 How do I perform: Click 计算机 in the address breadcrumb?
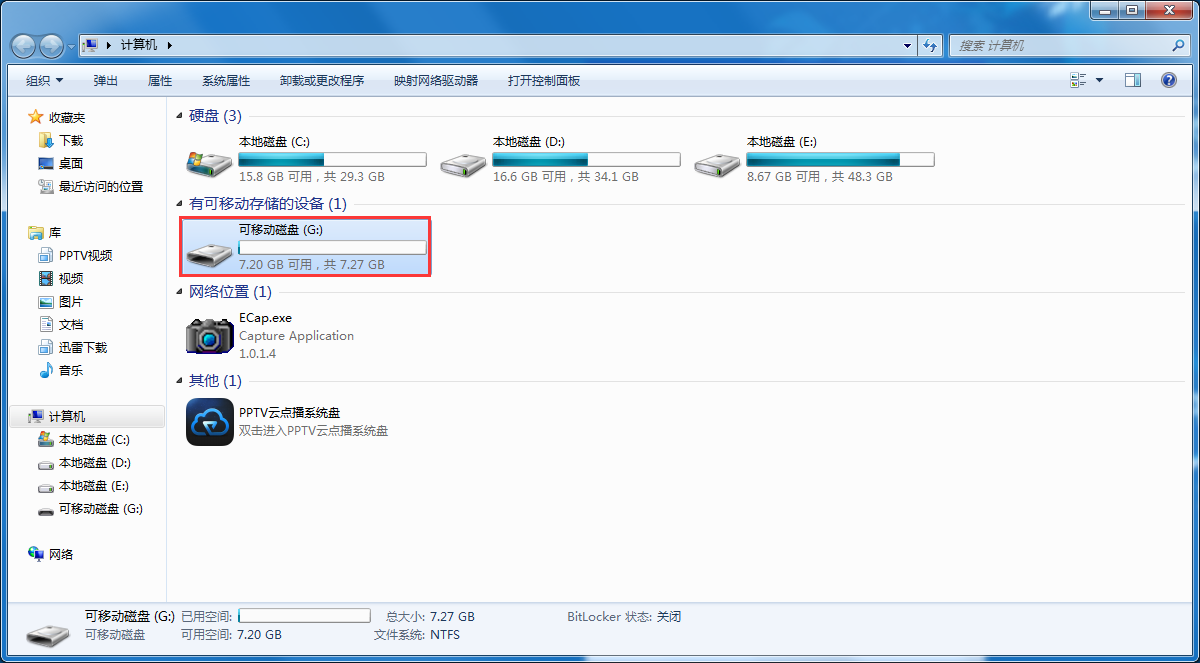(x=139, y=46)
